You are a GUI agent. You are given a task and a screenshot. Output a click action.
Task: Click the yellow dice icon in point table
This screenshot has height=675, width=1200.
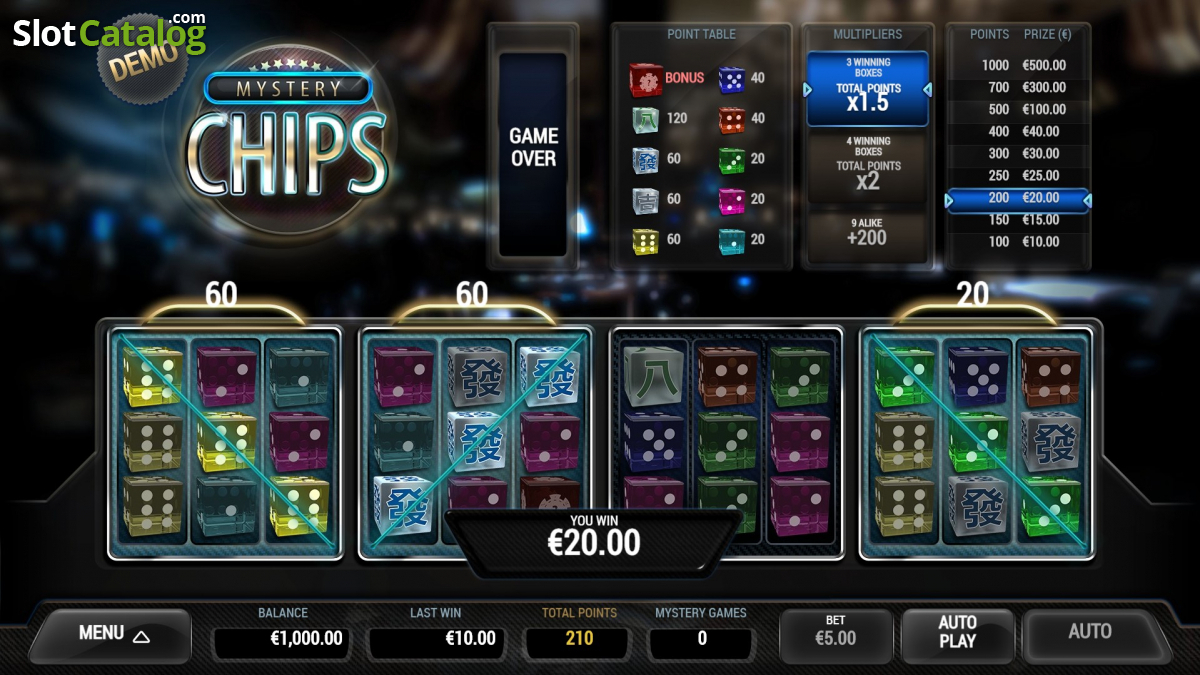644,240
